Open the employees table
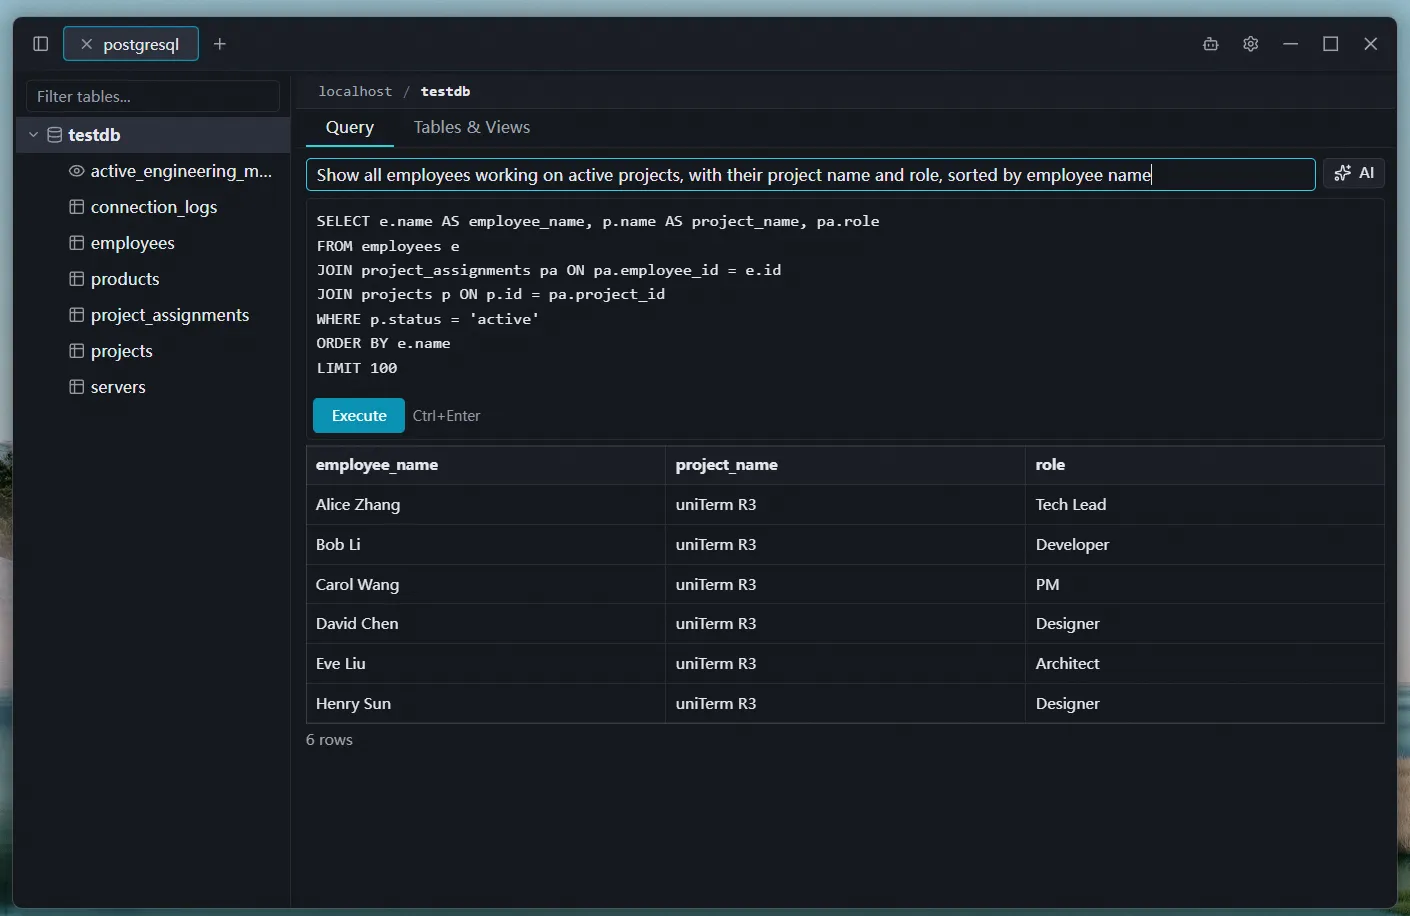The image size is (1410, 916). [132, 243]
